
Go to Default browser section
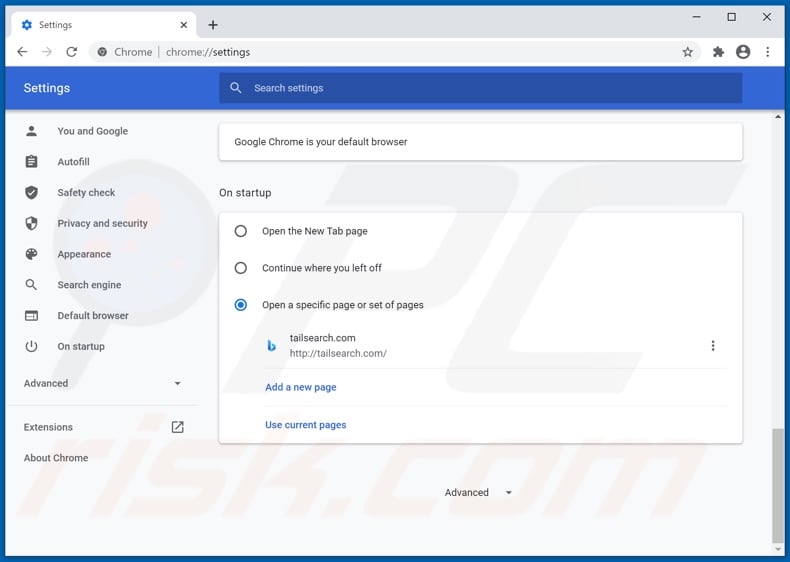[93, 316]
